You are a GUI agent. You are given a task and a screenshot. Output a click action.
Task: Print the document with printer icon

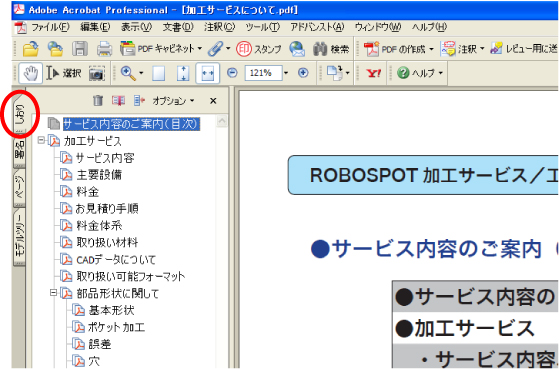tap(104, 49)
